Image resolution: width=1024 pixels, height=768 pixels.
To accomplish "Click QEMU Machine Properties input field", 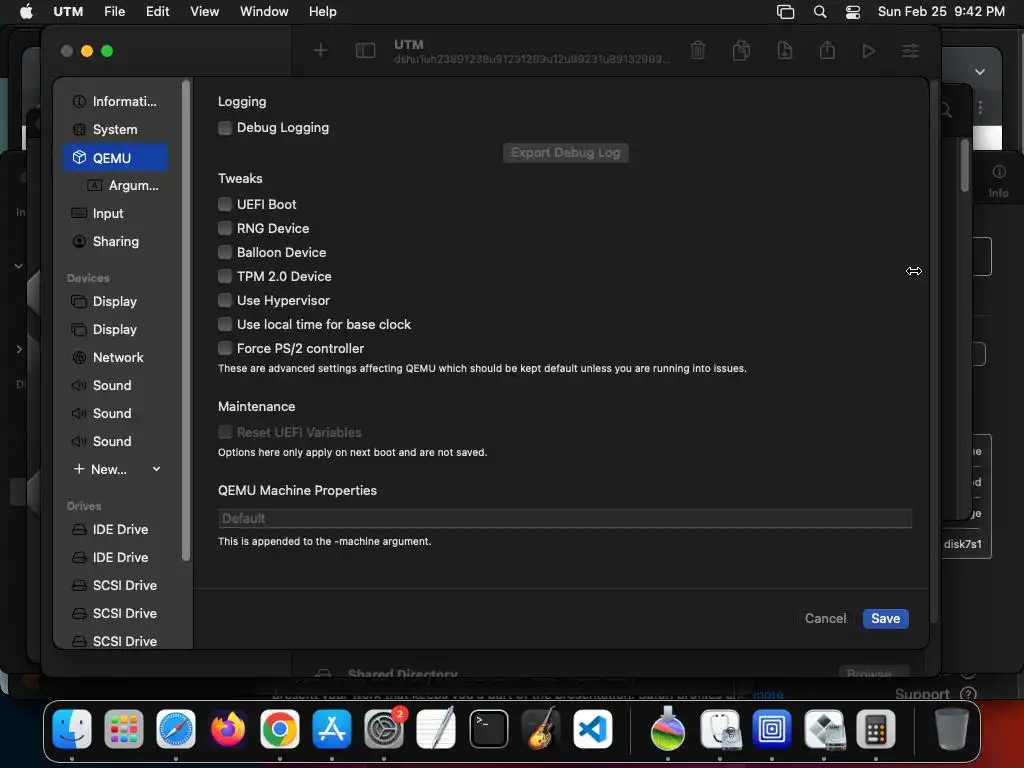I will tap(565, 519).
